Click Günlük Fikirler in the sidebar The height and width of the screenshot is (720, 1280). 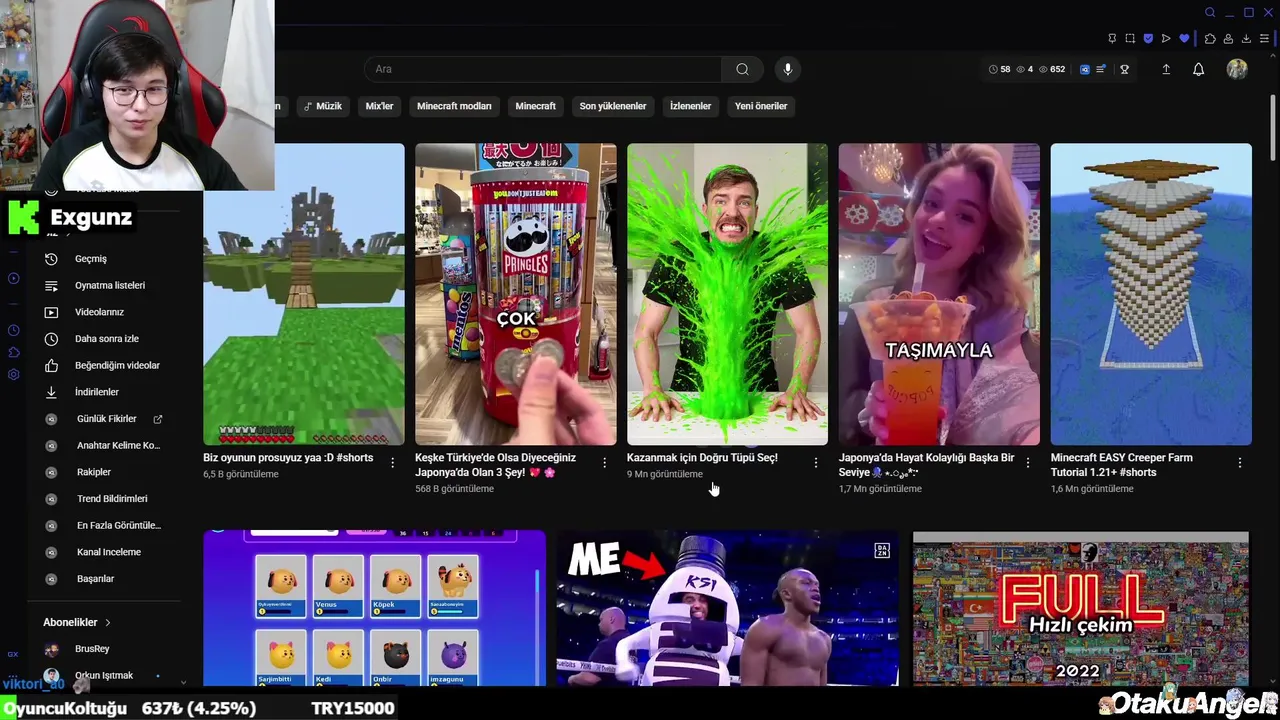click(106, 419)
